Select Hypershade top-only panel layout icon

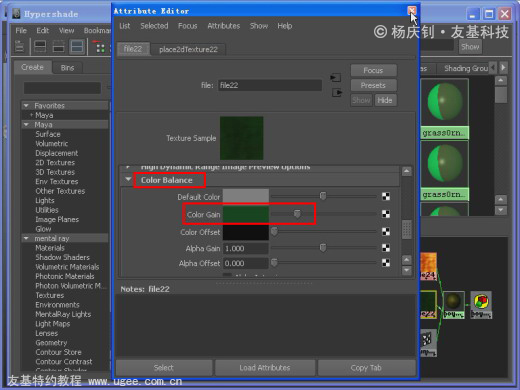40,47
